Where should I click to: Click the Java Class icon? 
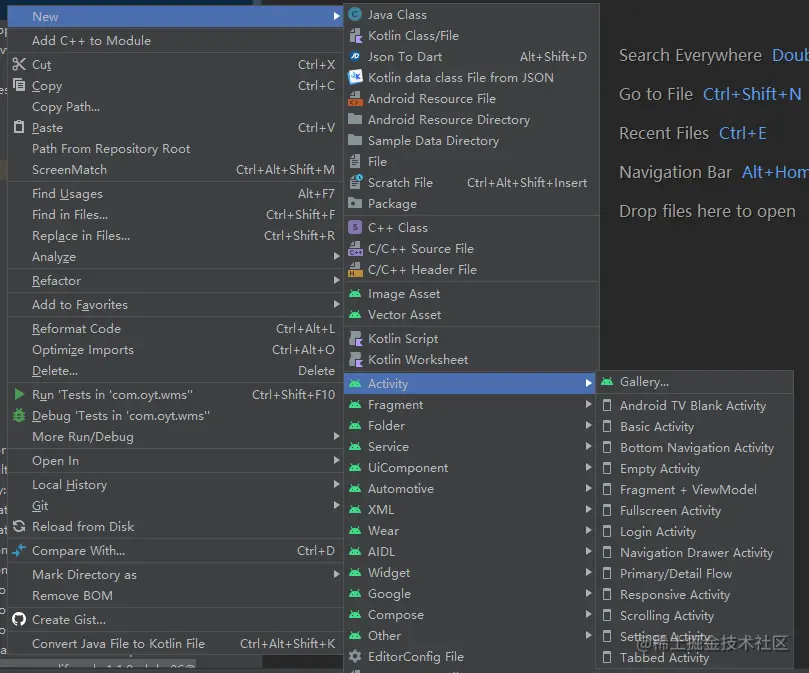tap(355, 14)
